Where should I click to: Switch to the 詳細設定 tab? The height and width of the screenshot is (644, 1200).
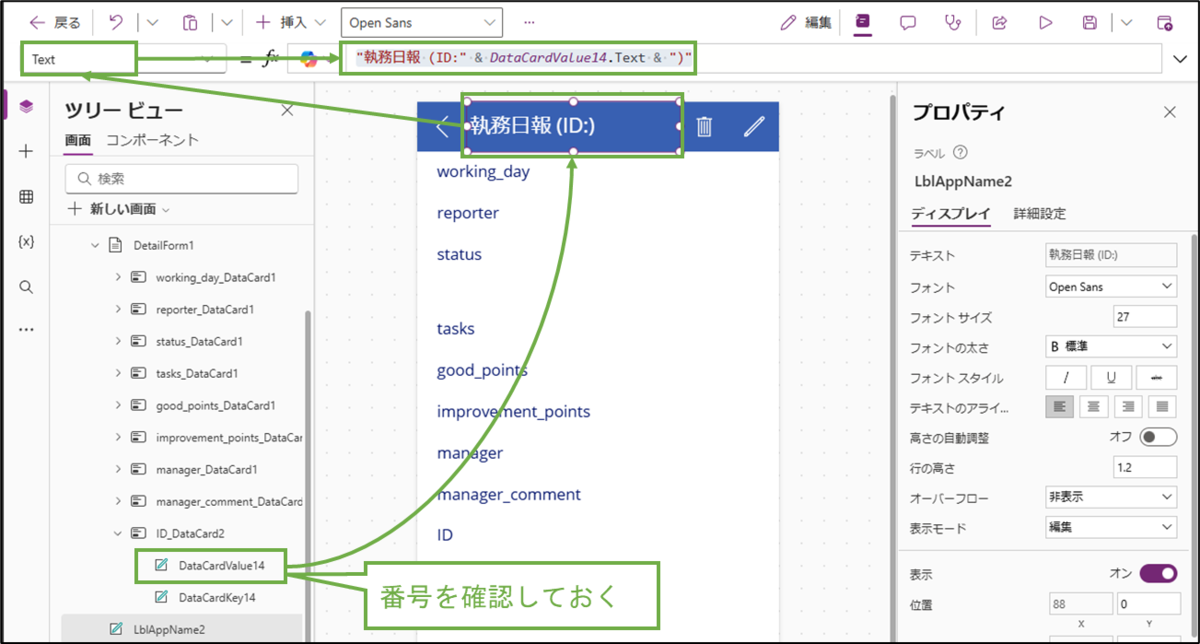(1040, 213)
